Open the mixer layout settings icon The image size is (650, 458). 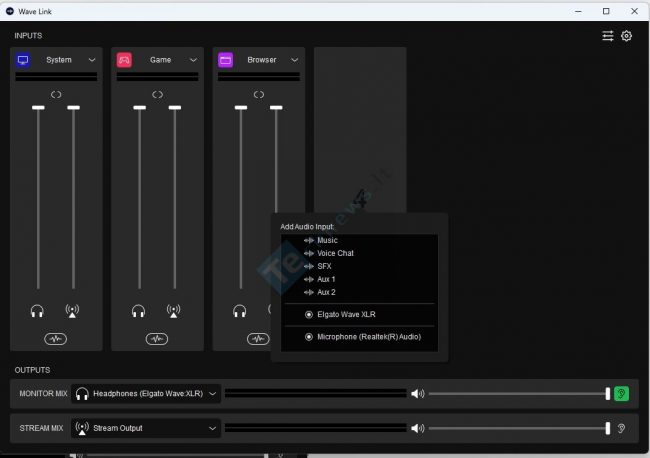(608, 36)
